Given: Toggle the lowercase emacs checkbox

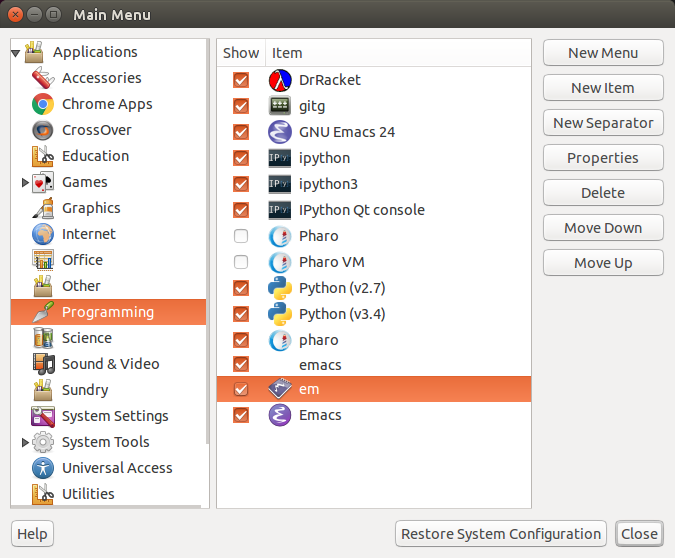Looking at the screenshot, I should click(241, 364).
